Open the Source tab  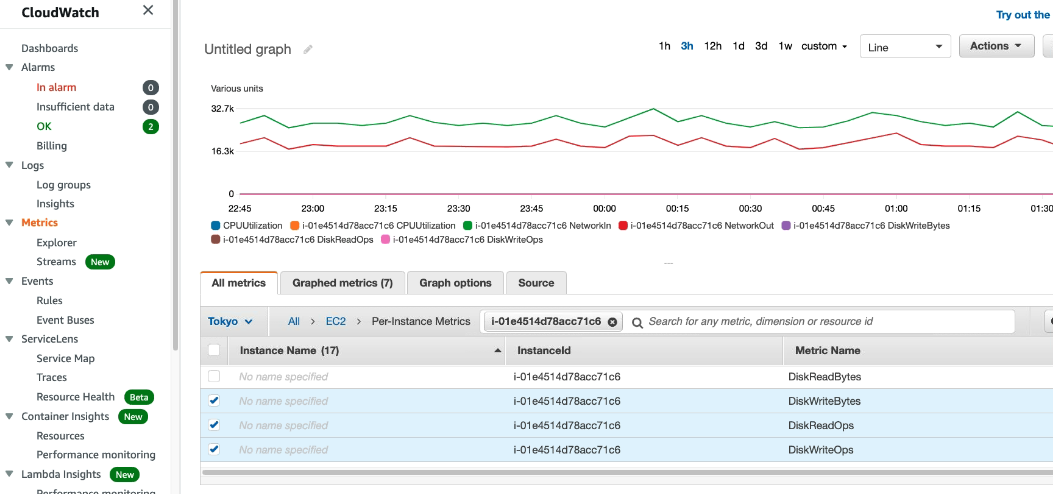tap(536, 283)
